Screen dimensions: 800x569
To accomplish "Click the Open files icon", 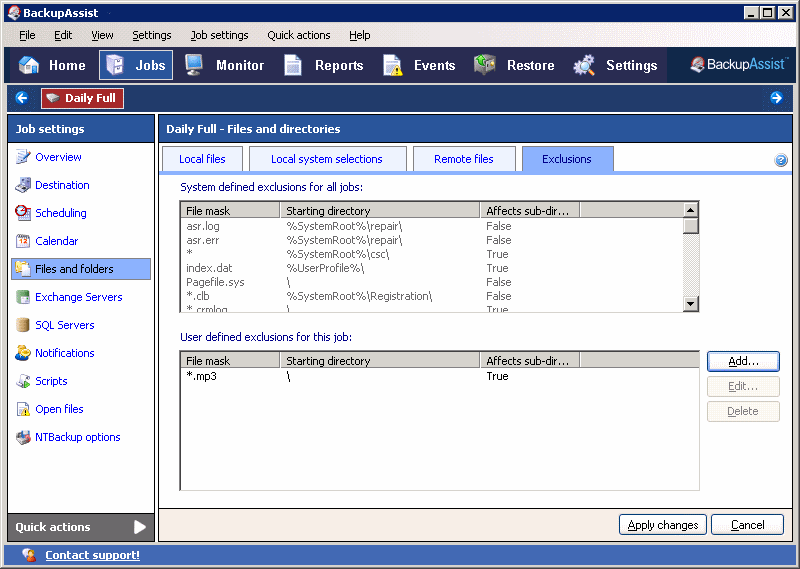I will click(x=23, y=409).
